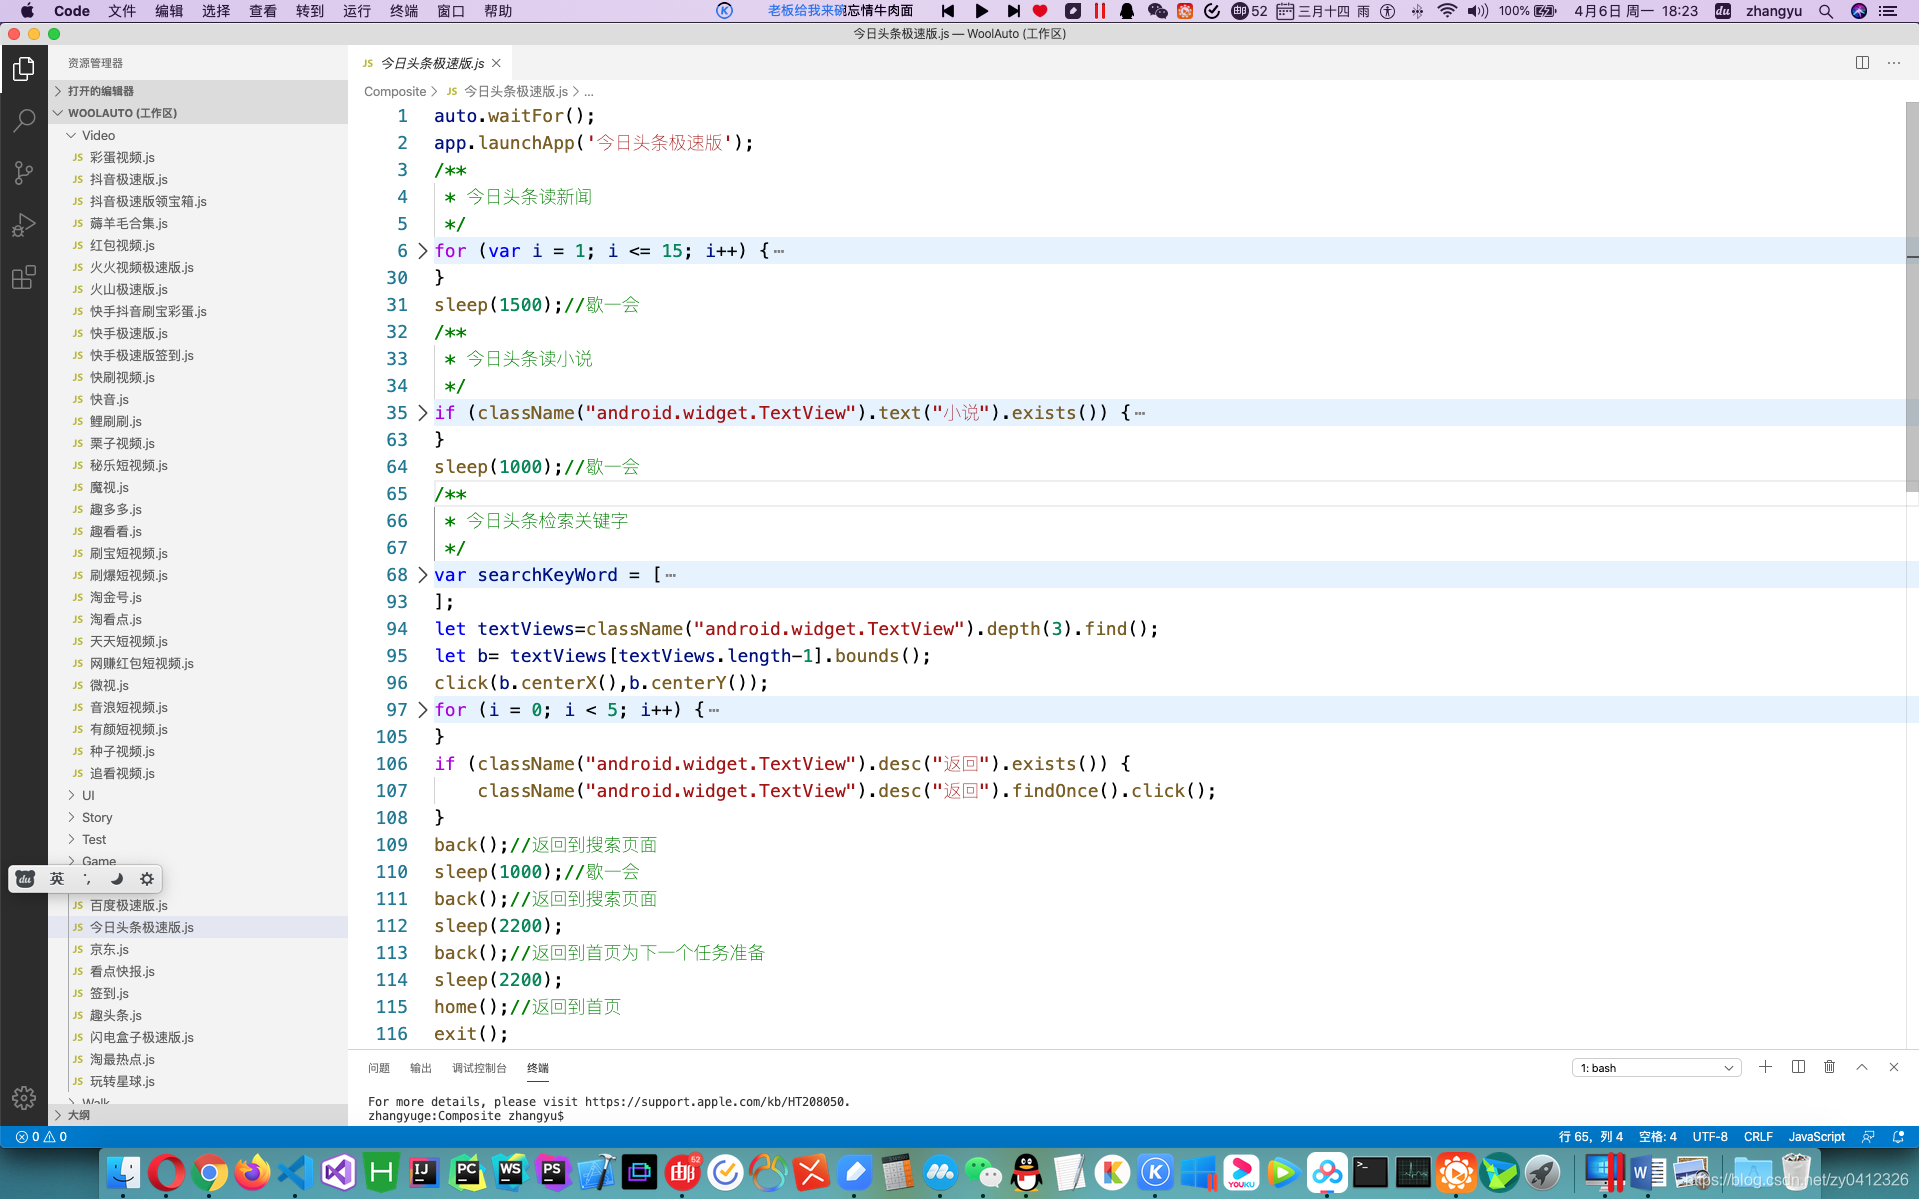The height and width of the screenshot is (1199, 1919).
Task: Toggle night mode in input method bar
Action: pos(117,879)
